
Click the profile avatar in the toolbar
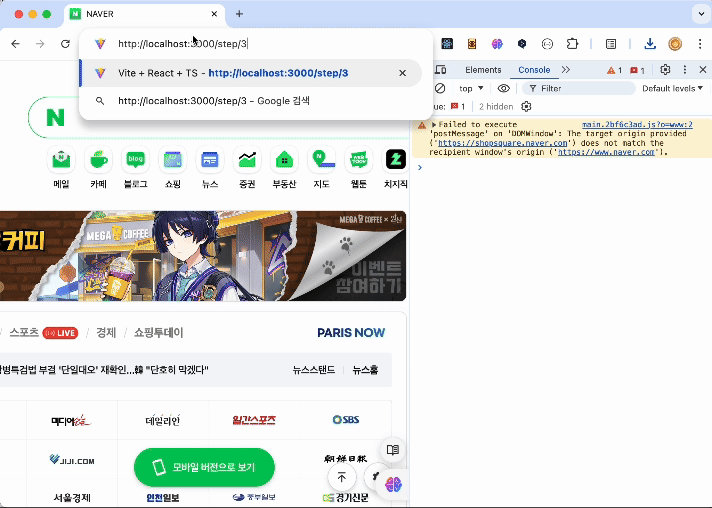coord(675,44)
